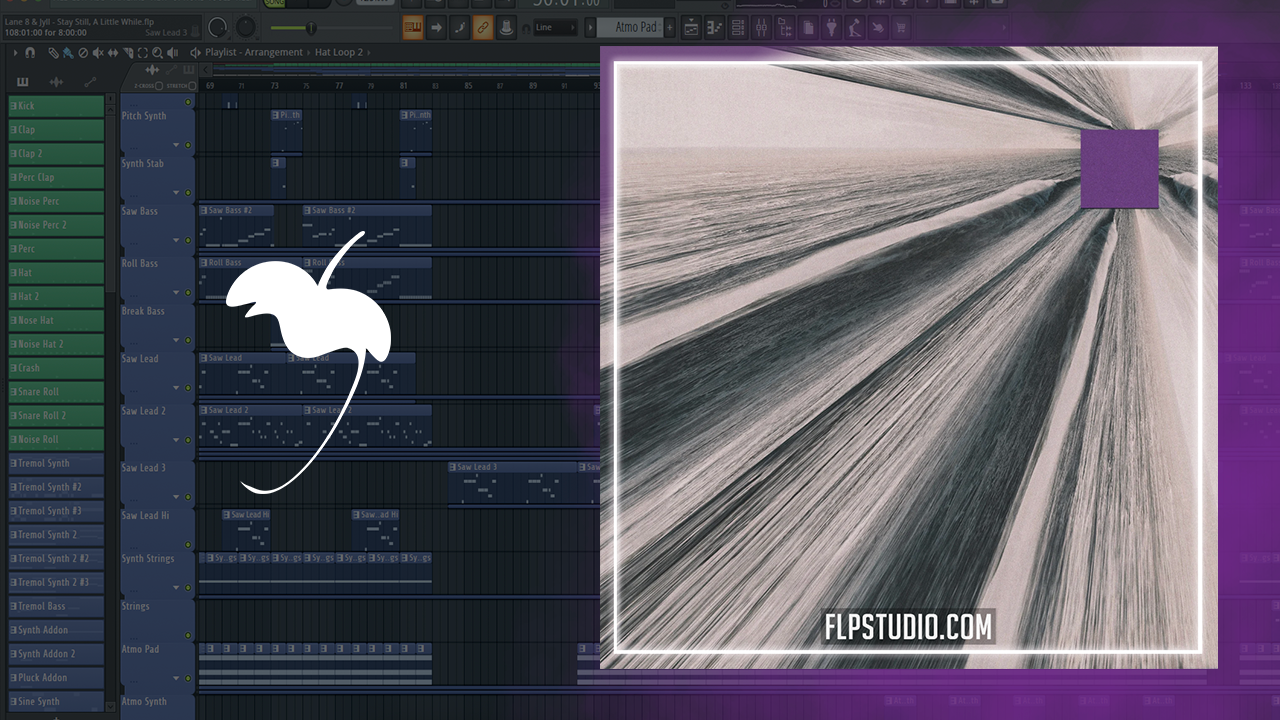1280x720 pixels.
Task: Toggle the magnet snap icon in playlist
Action: [x=30, y=52]
